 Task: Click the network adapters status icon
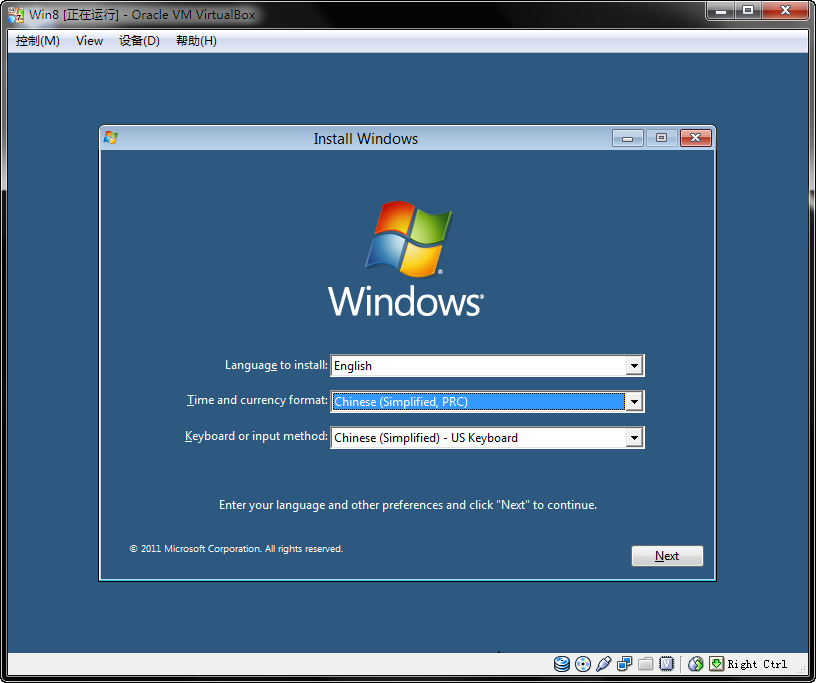pyautogui.click(x=624, y=664)
